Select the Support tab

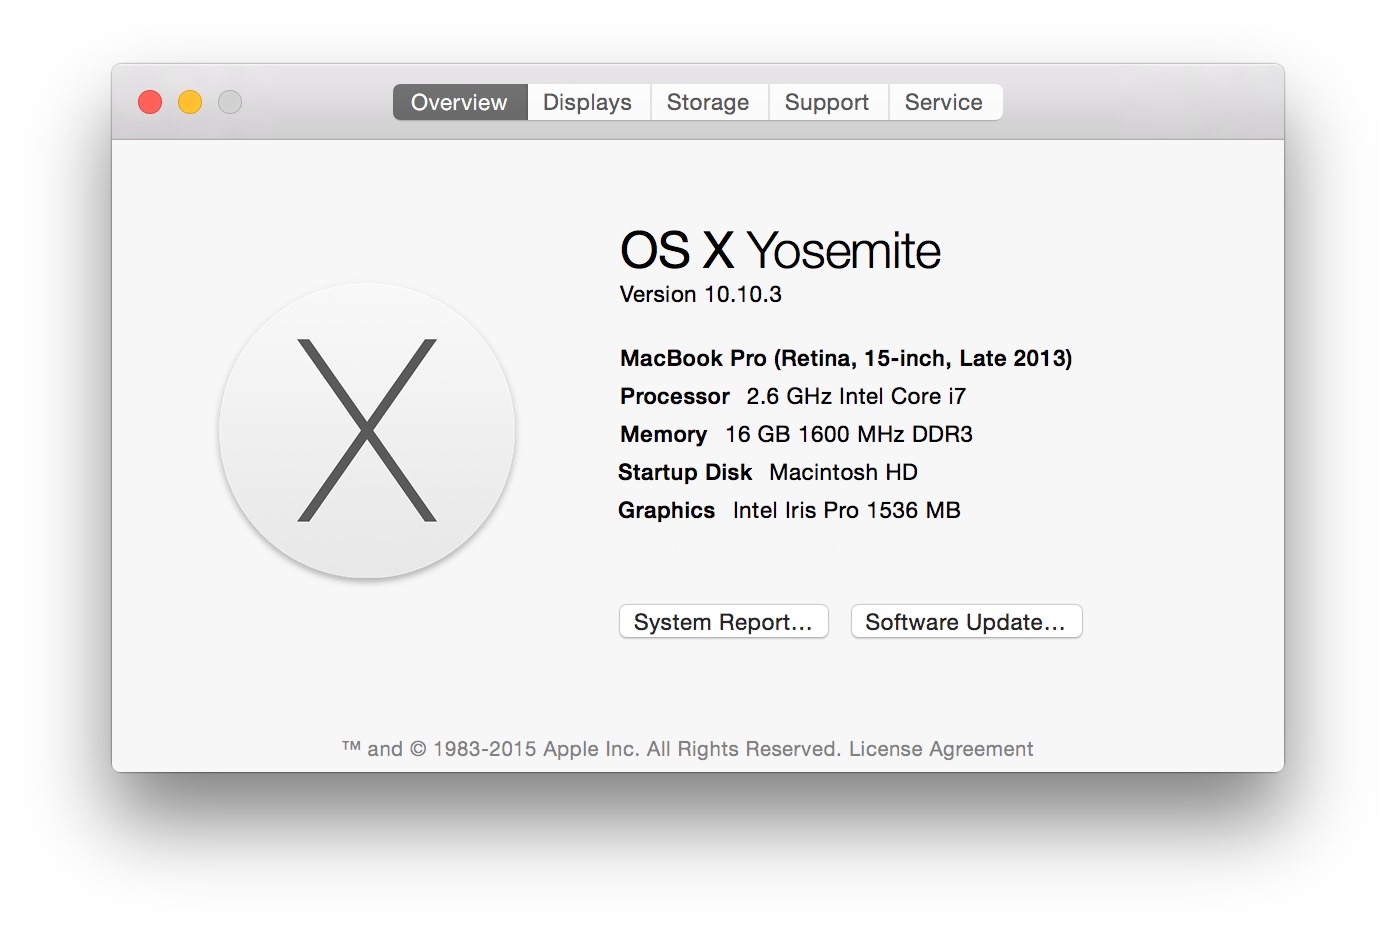828,102
